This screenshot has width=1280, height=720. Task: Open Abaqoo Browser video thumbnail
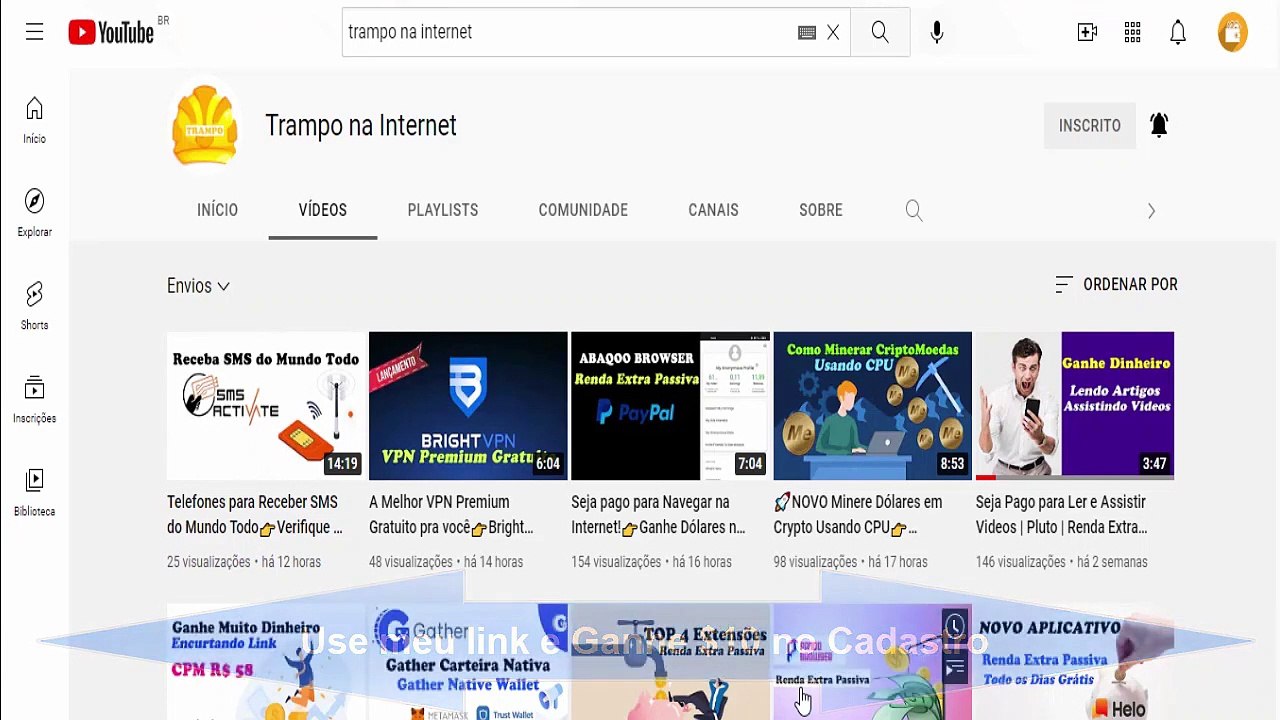[670, 406]
